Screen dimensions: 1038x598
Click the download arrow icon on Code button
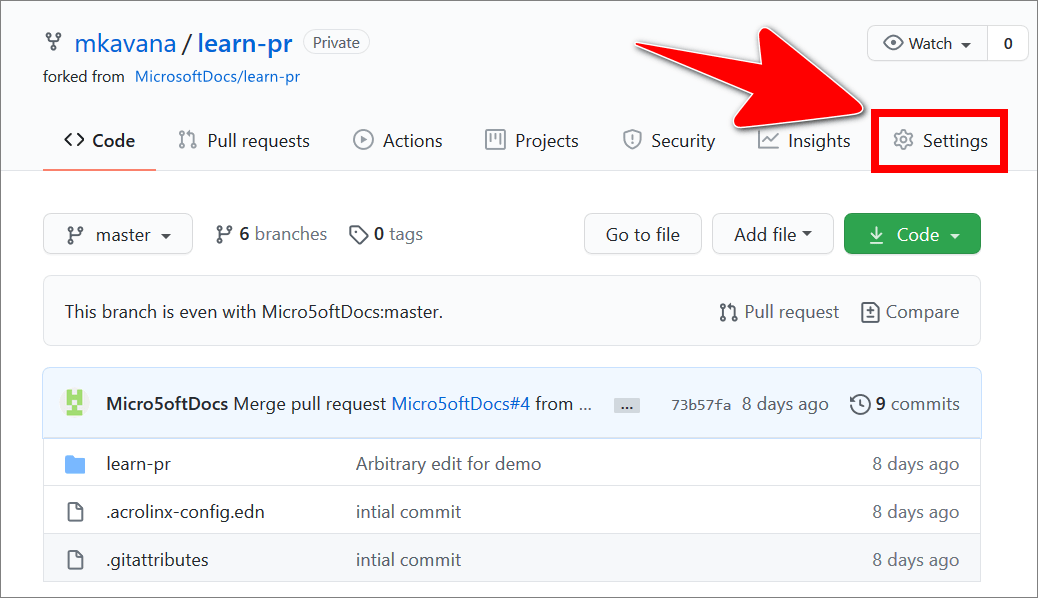[x=876, y=234]
